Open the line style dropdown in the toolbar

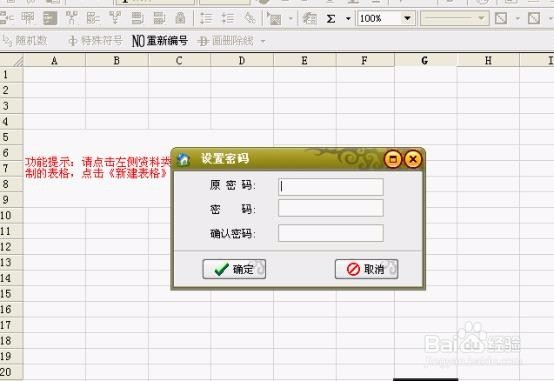481,18
